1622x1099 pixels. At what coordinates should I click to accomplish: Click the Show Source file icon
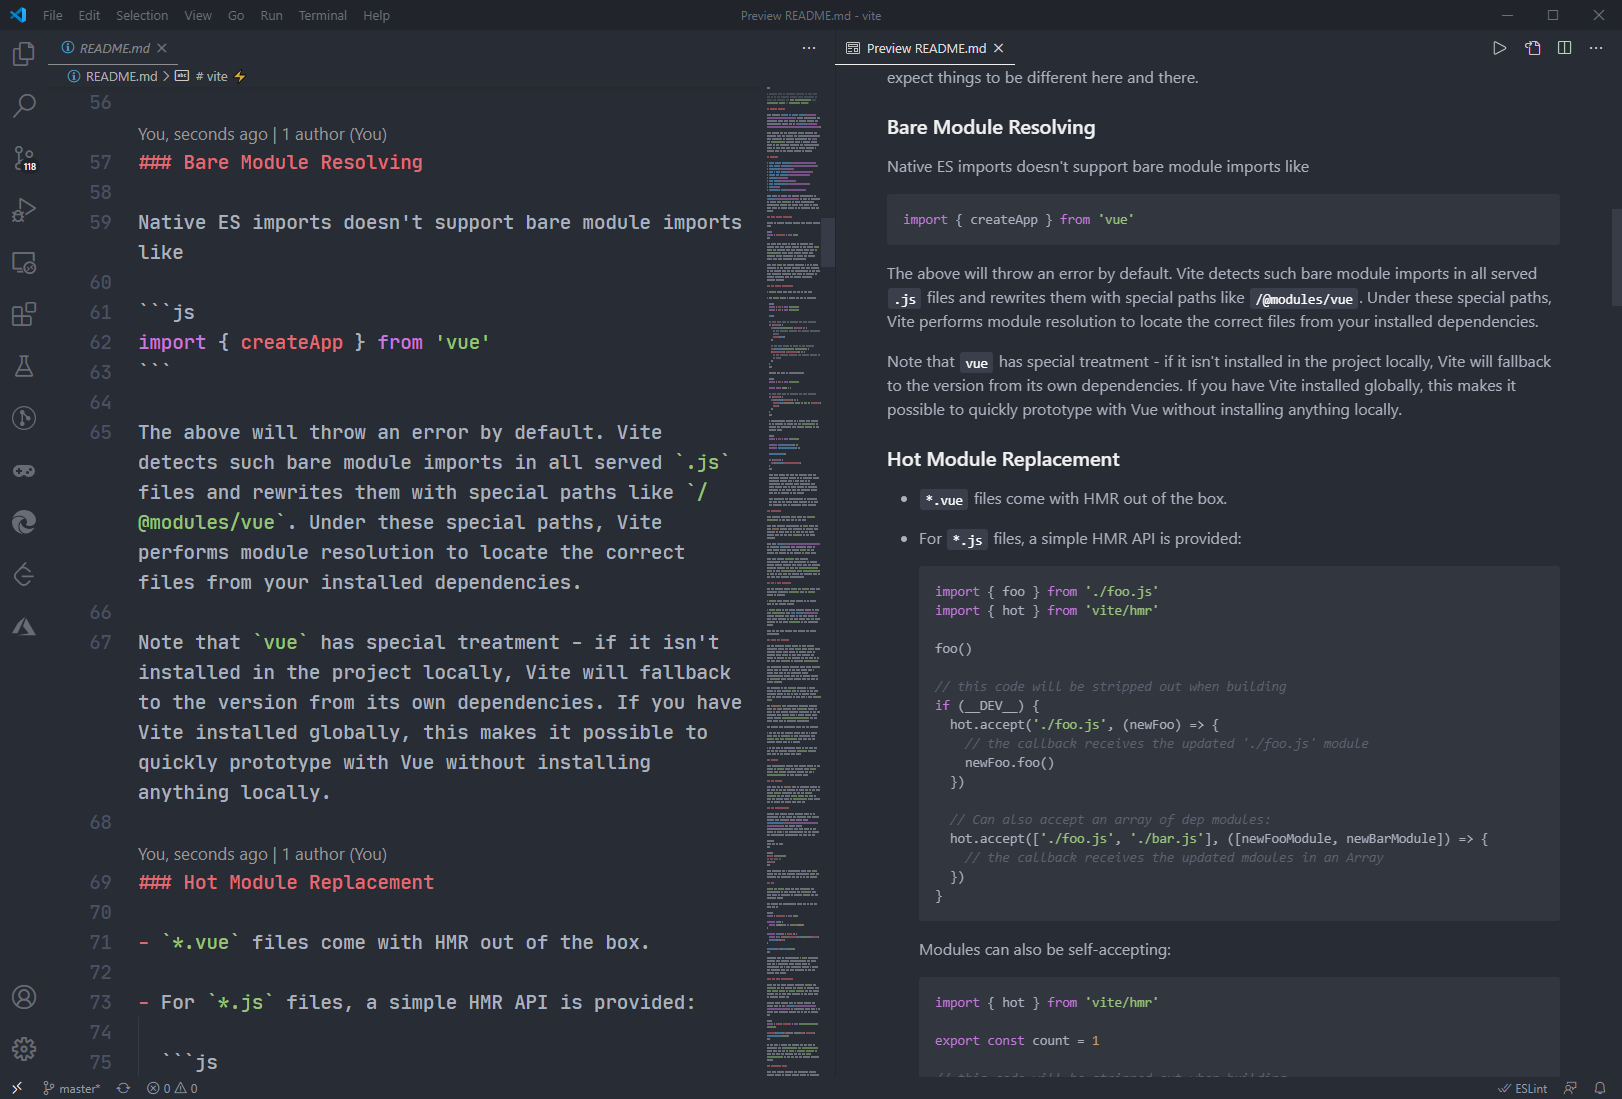(x=1532, y=48)
